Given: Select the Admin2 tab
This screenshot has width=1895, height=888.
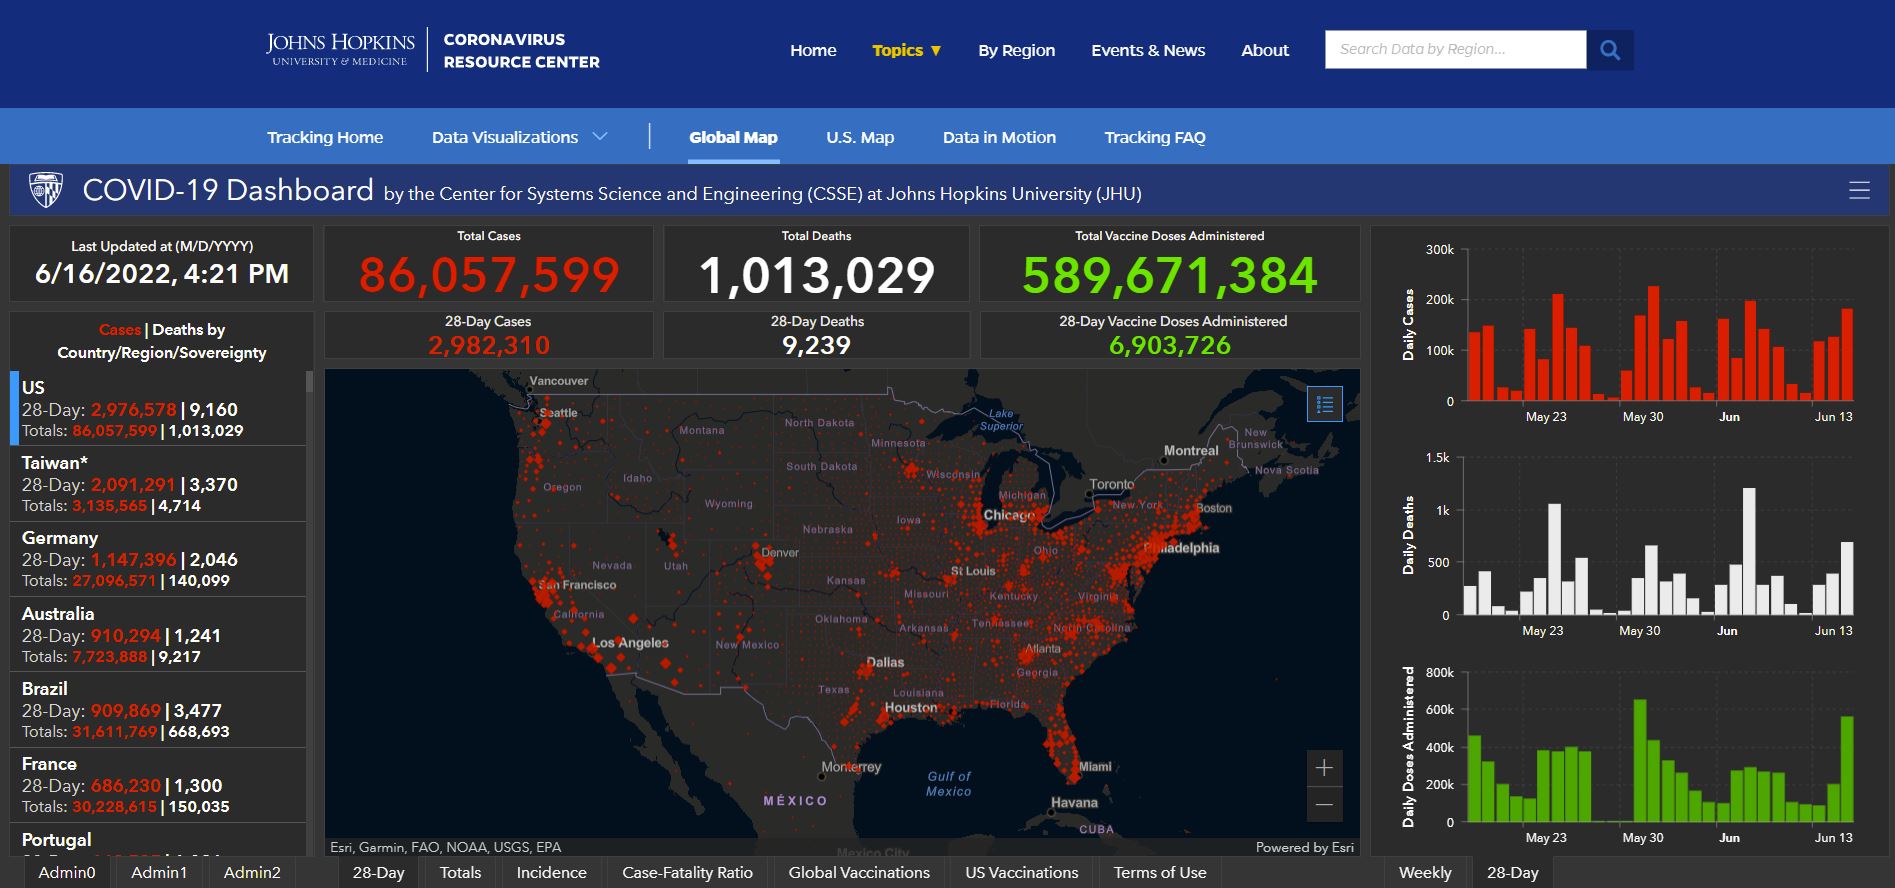Looking at the screenshot, I should (x=252, y=872).
